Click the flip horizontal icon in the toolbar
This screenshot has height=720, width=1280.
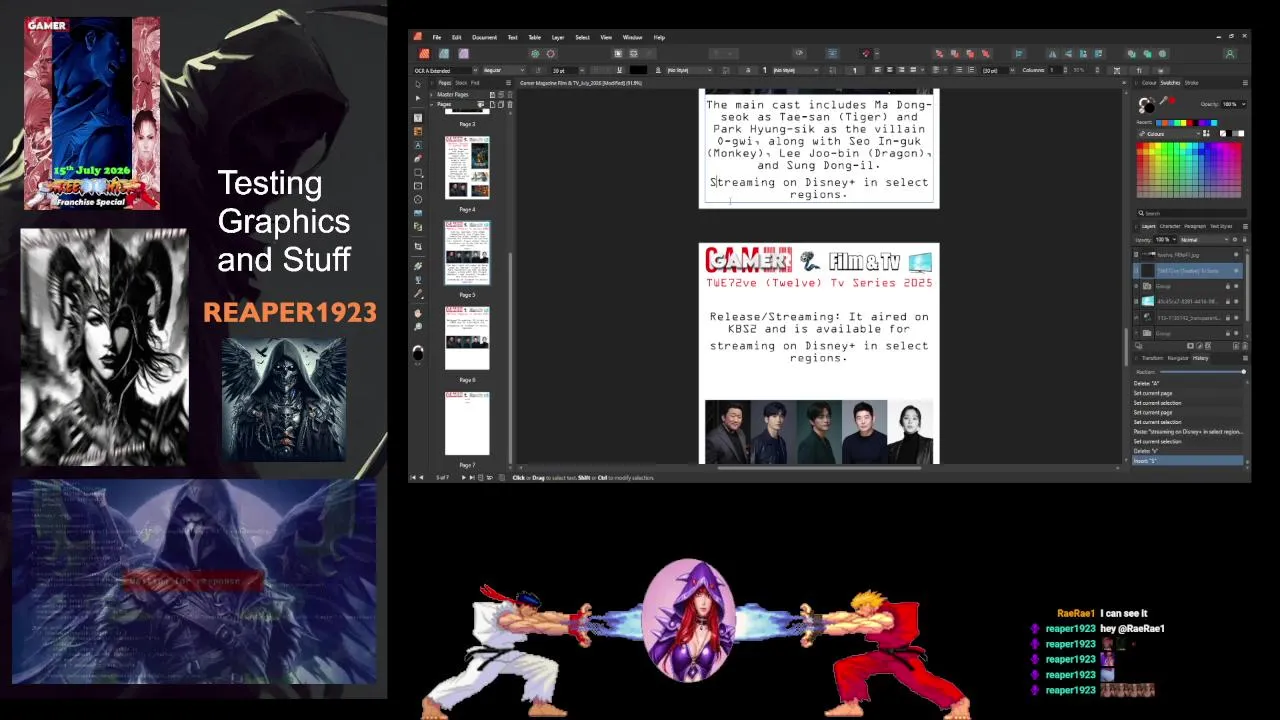click(1052, 53)
